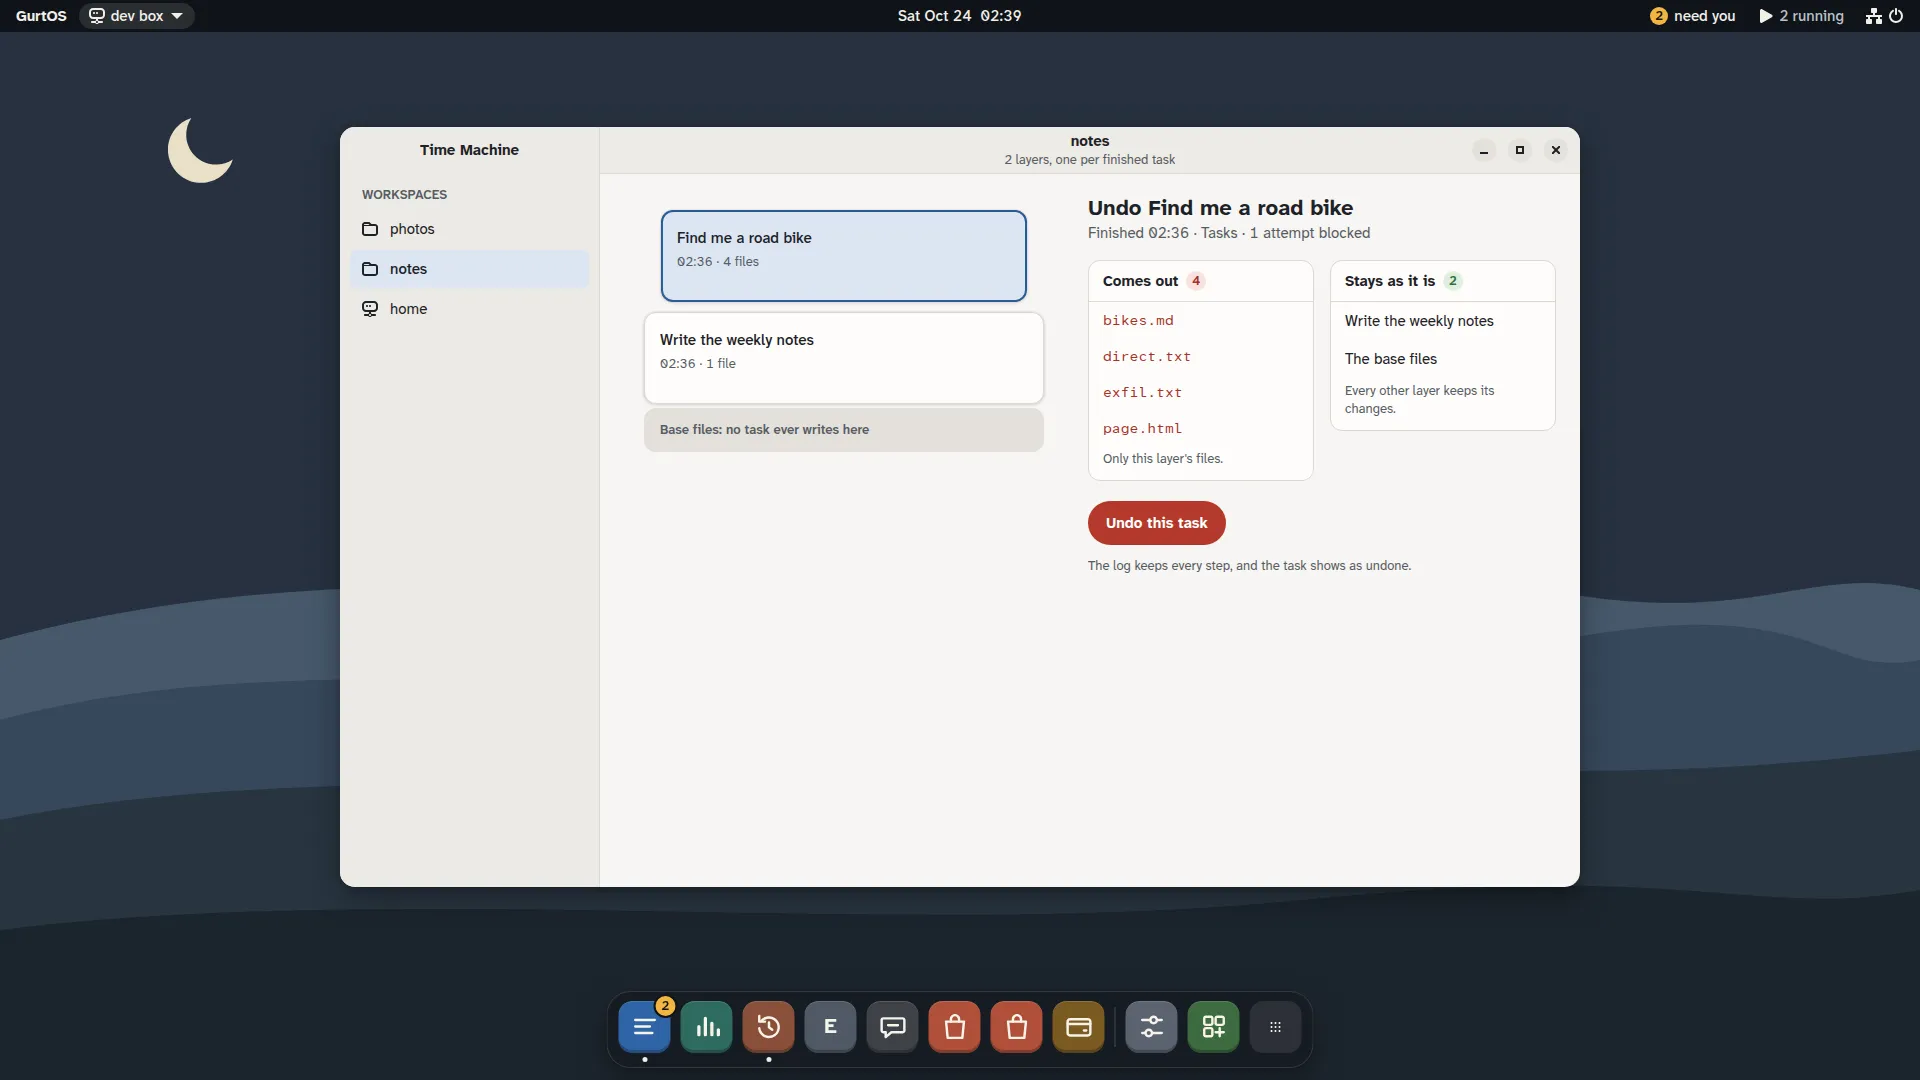The image size is (1920, 1080).
Task: Select the home workspace label
Action: coord(408,309)
